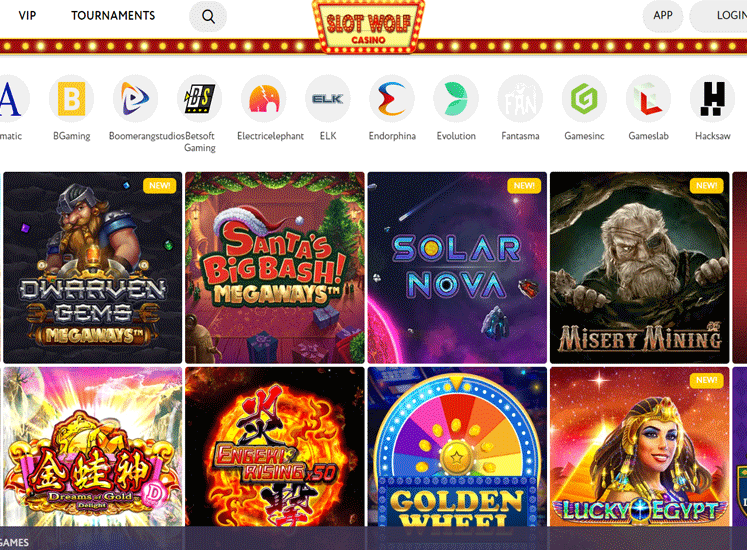Filter by ELK provider icon
Viewport: 747px width, 550px height.
coord(328,99)
